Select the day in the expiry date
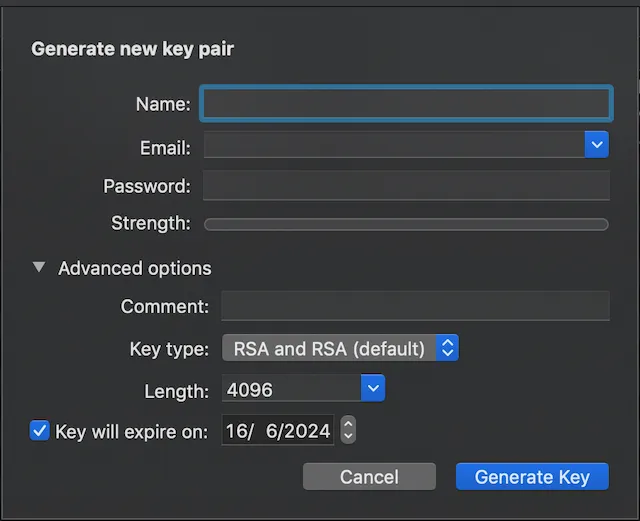The image size is (640, 521). (x=237, y=432)
